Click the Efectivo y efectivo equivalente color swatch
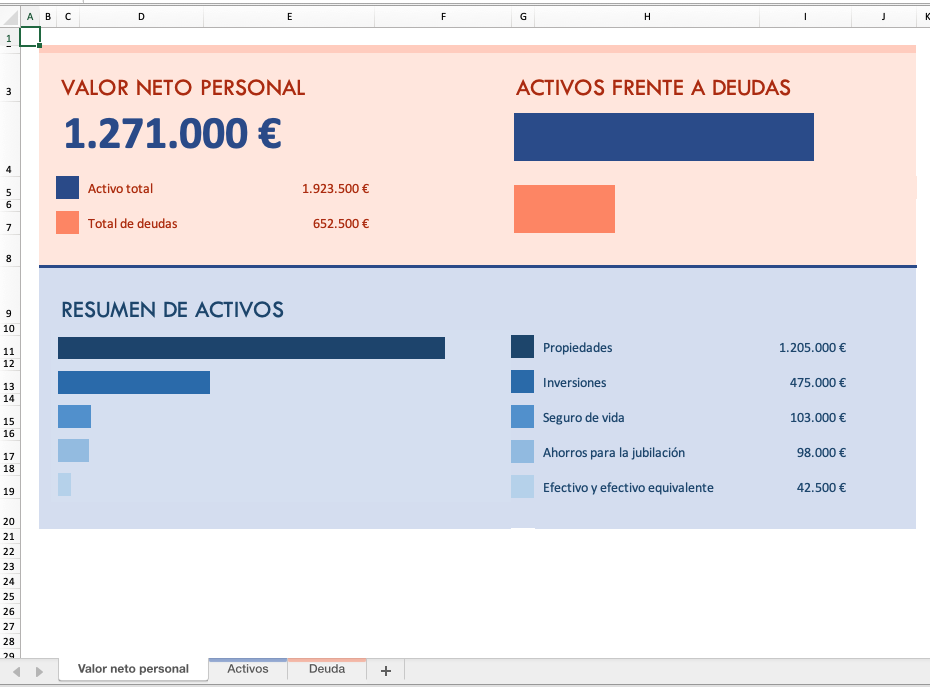Screen dimensions: 930x687 [x=521, y=487]
